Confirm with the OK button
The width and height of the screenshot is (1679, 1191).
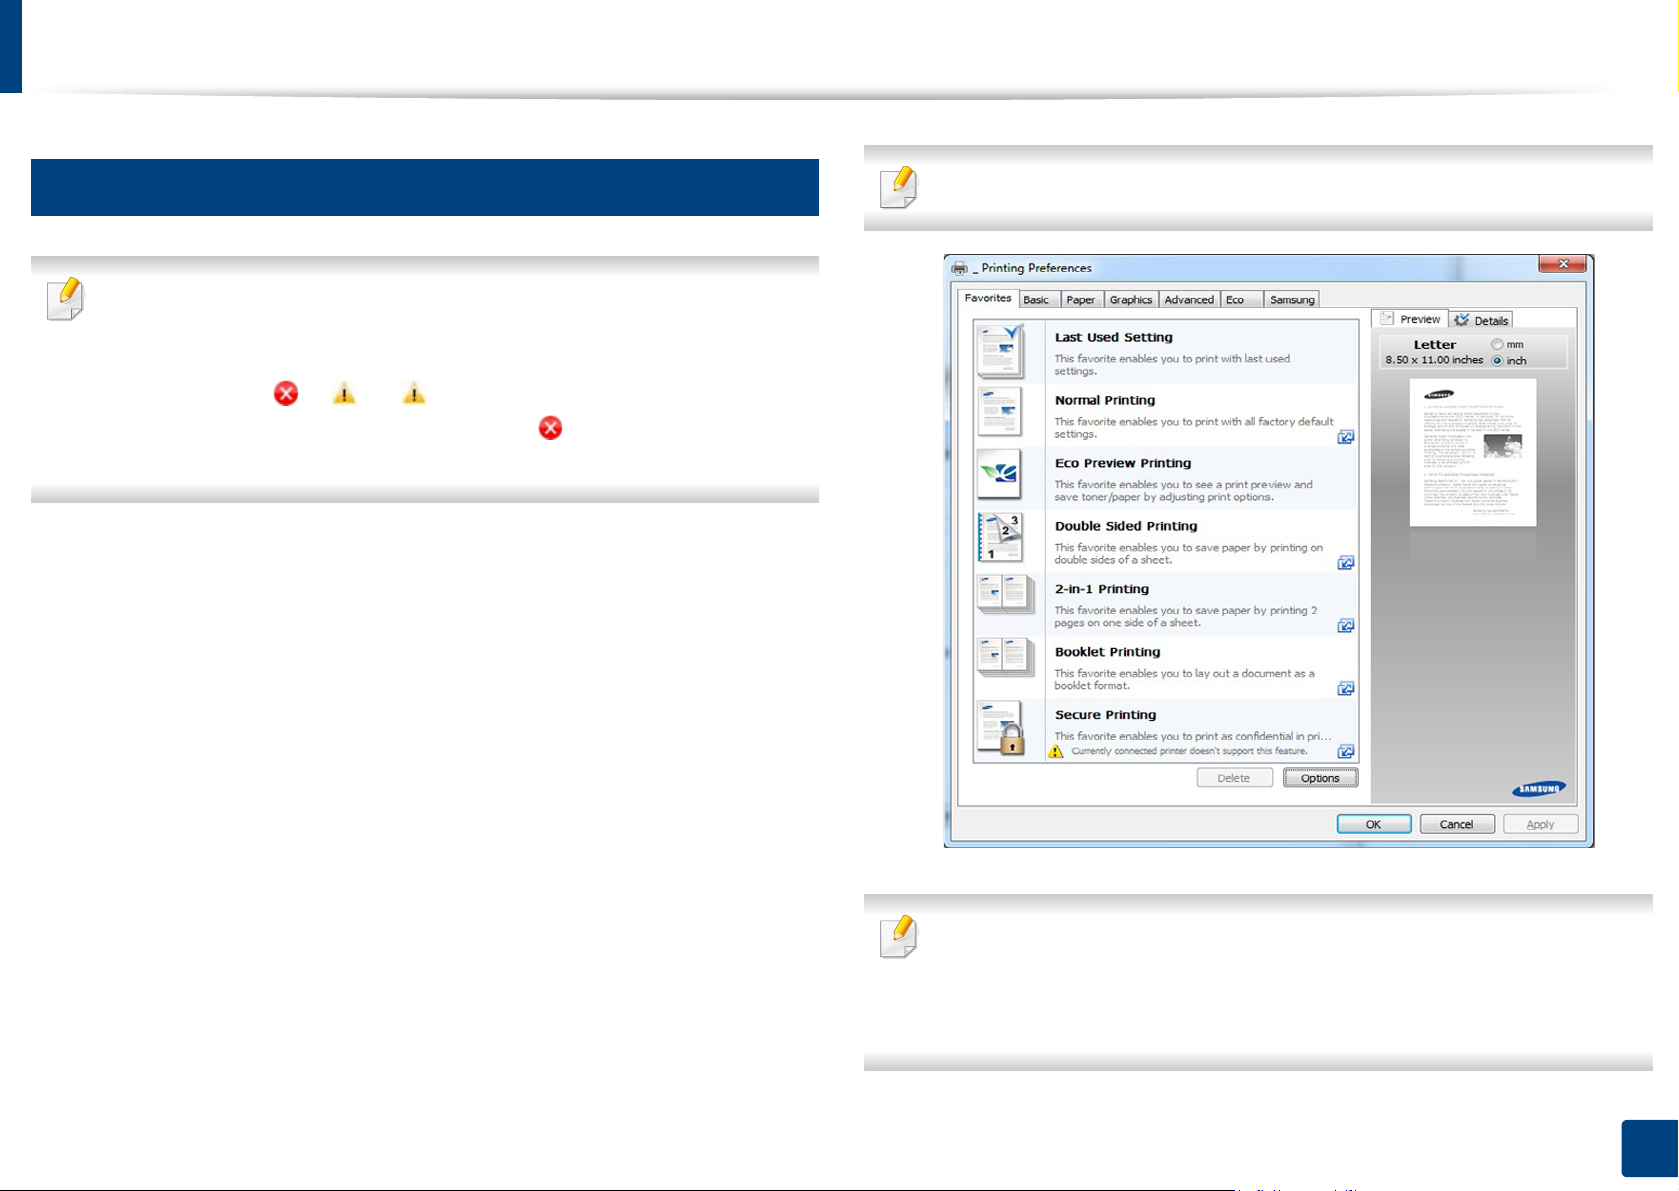pyautogui.click(x=1374, y=824)
